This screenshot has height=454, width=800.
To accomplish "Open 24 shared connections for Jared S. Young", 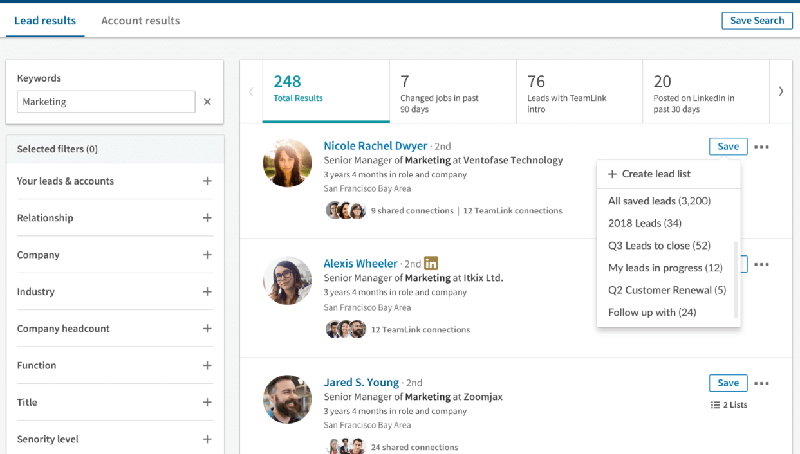I will coord(414,447).
